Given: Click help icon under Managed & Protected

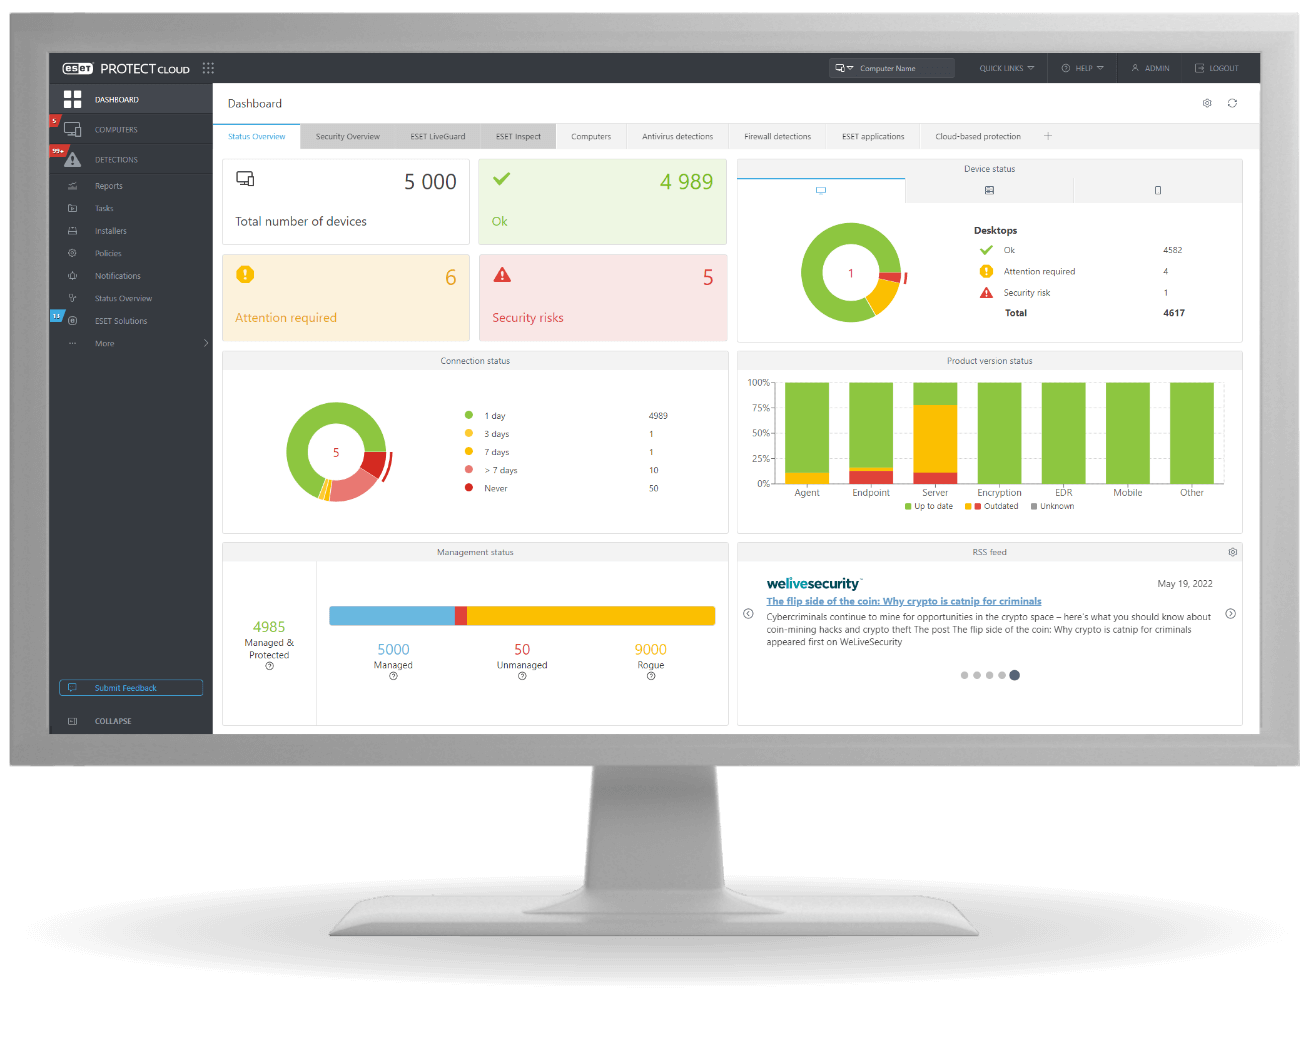Looking at the screenshot, I should [269, 666].
